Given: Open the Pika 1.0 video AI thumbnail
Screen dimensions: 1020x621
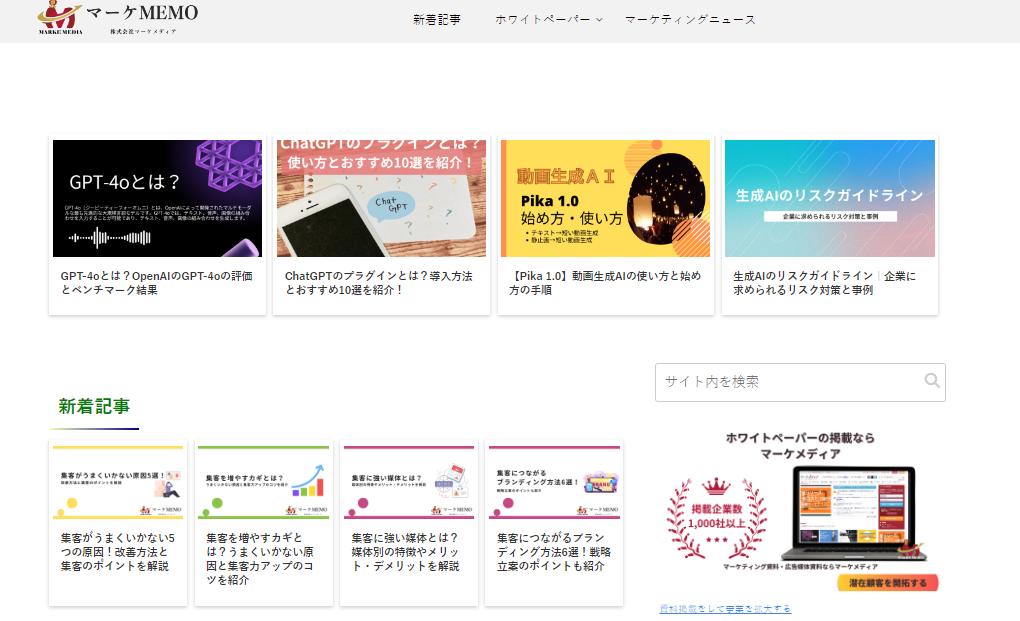Looking at the screenshot, I should (x=605, y=198).
